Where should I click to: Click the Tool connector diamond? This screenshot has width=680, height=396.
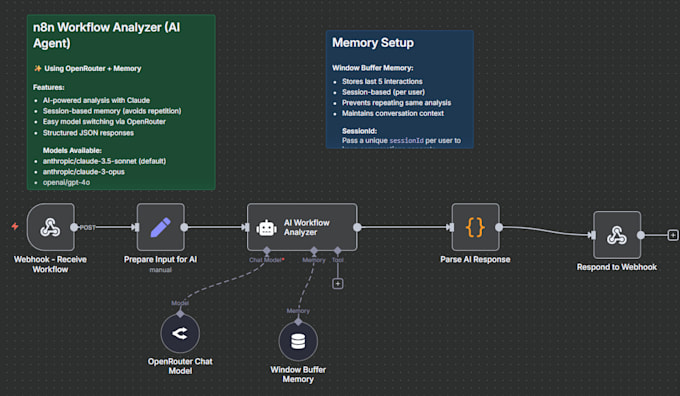[x=337, y=251]
